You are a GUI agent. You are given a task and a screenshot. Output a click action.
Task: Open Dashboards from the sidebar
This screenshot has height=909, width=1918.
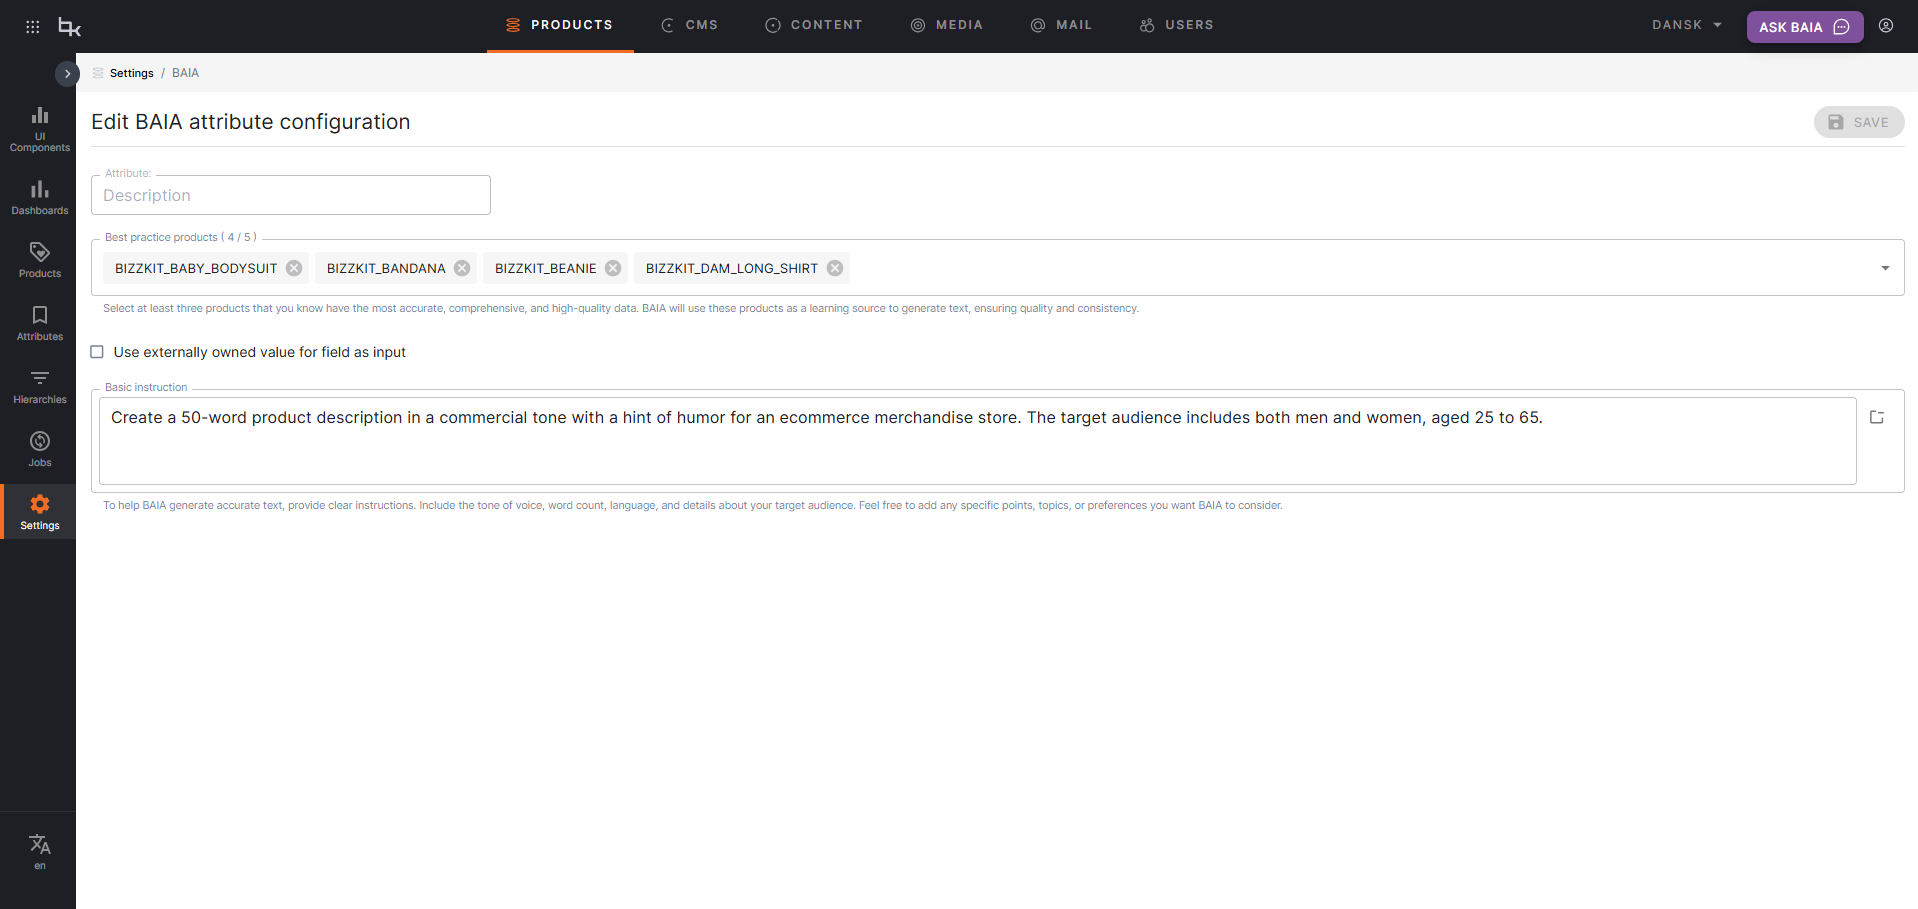click(x=40, y=197)
